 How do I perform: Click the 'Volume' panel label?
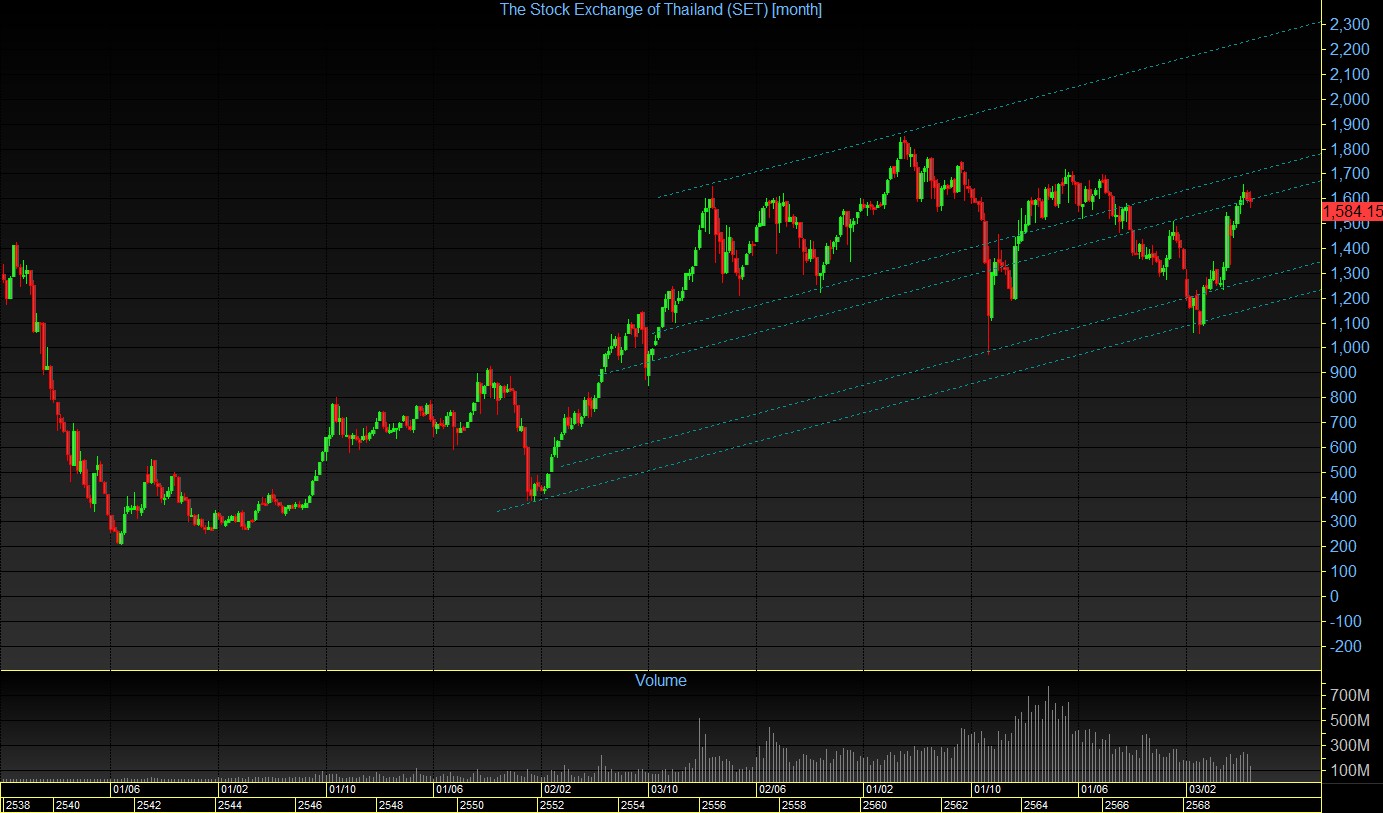point(661,680)
